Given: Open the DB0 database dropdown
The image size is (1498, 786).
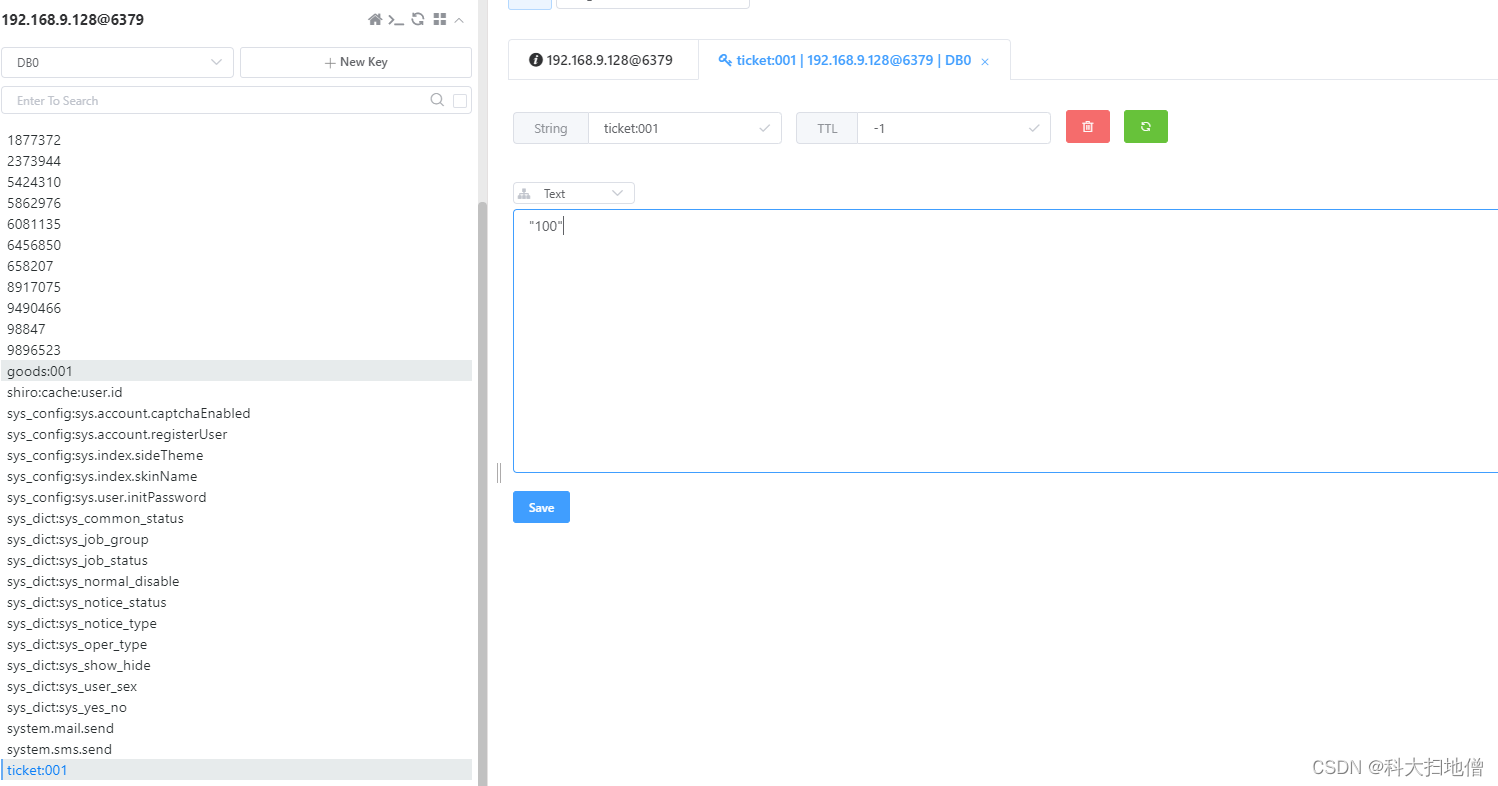Looking at the screenshot, I should click(117, 62).
